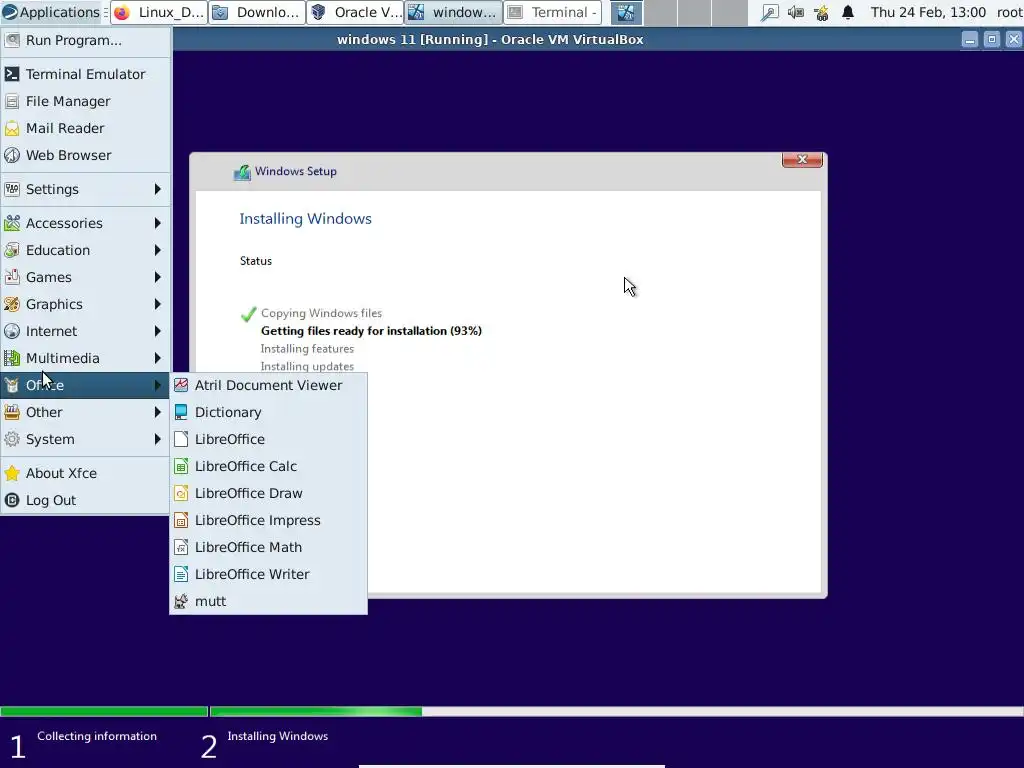Open the Applications menu button

coord(52,12)
